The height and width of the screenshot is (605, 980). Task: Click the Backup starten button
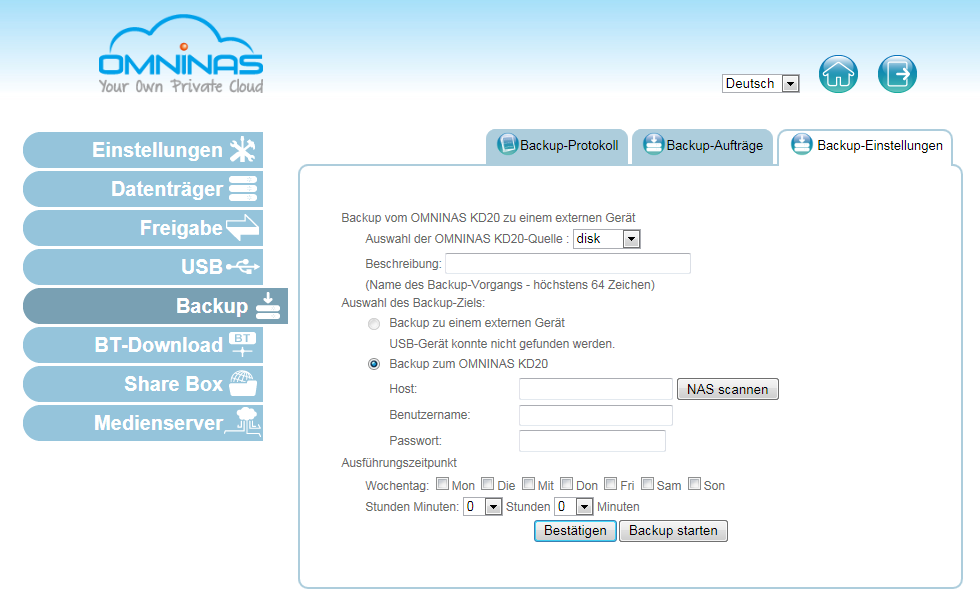(x=673, y=531)
